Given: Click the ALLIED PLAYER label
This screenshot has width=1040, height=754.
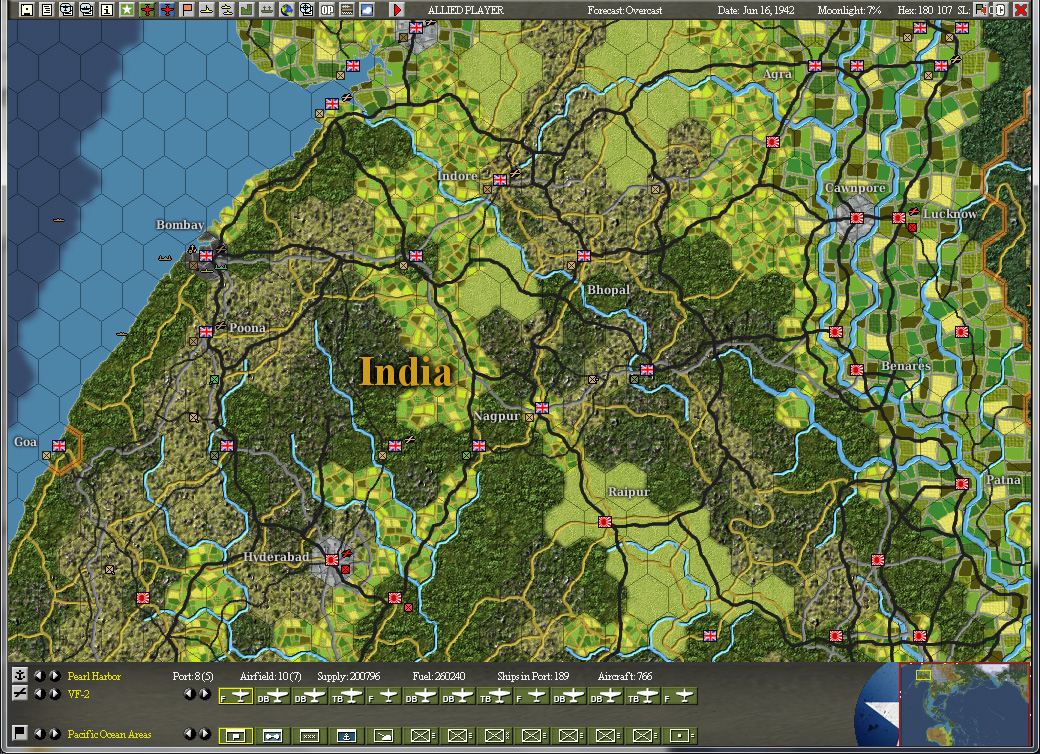Looking at the screenshot, I should point(466,10).
